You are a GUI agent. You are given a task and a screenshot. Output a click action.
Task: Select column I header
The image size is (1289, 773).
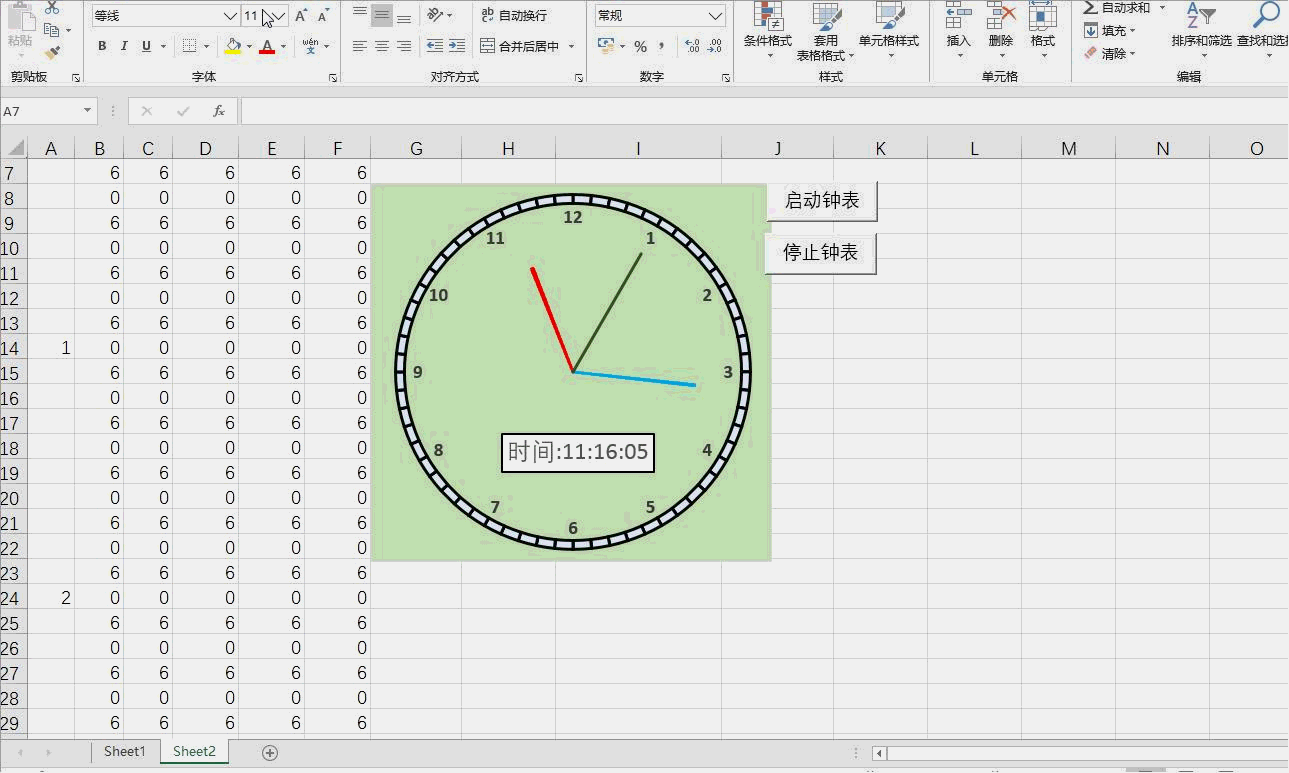638,148
